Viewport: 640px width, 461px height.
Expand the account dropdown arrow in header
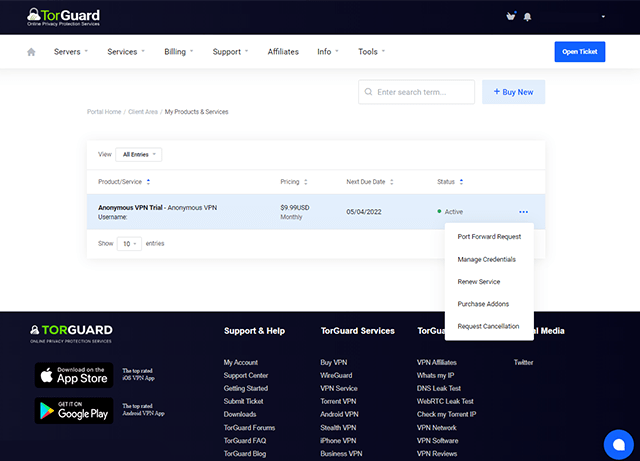[603, 17]
